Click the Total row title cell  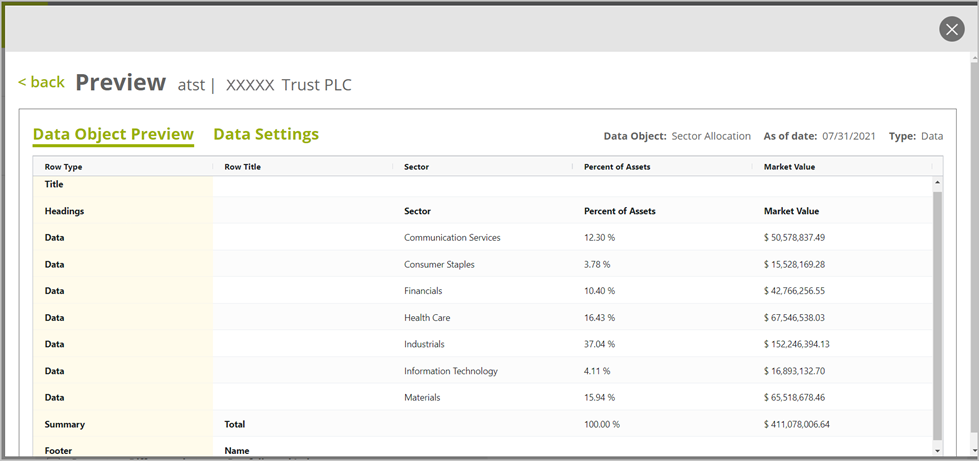[235, 424]
